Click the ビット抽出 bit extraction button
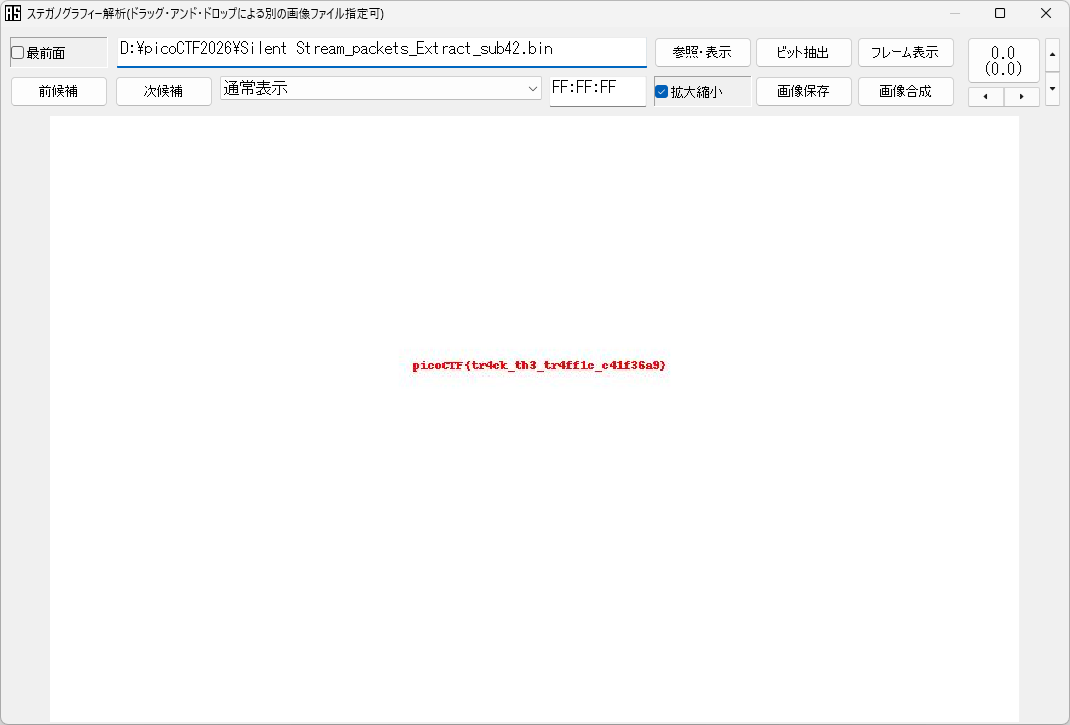The width and height of the screenshot is (1070, 725). coord(803,53)
